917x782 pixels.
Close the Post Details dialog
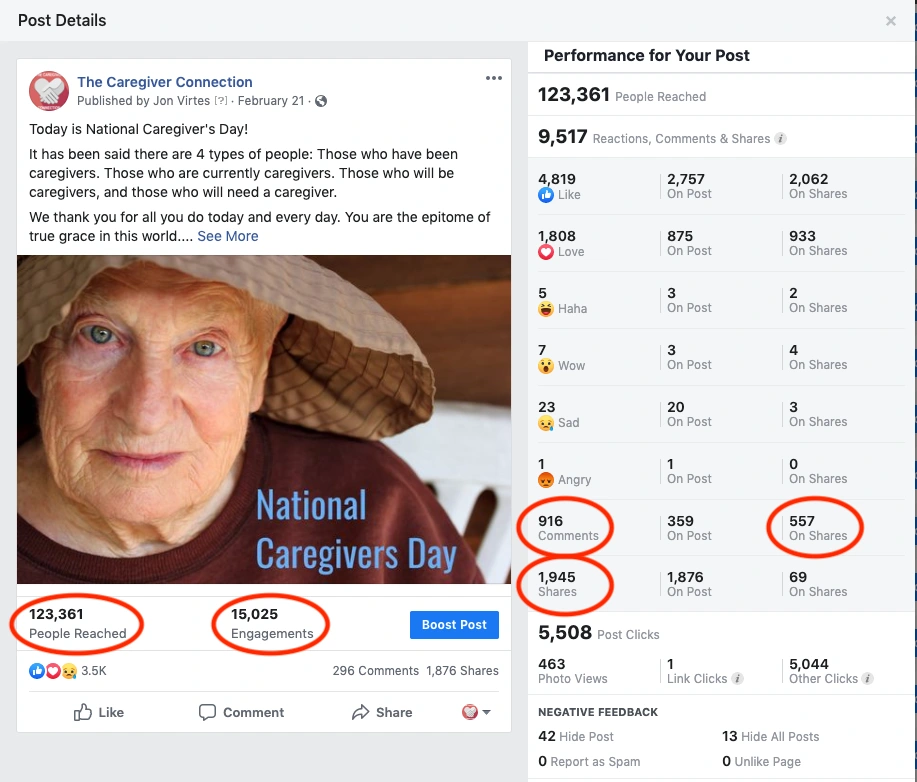pos(891,21)
